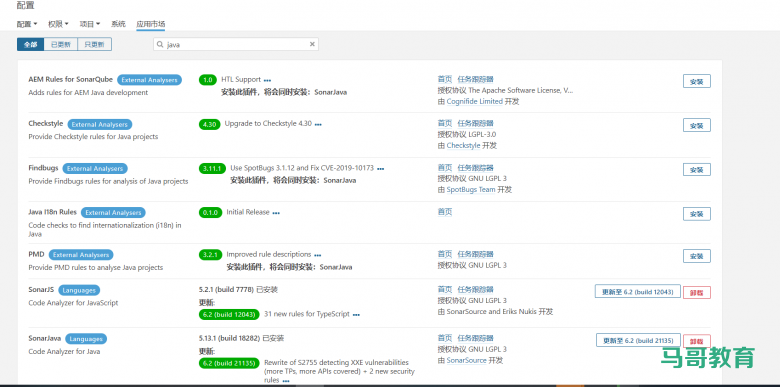The width and height of the screenshot is (780, 387).
Task: Go to the 系统 menu item
Action: click(x=118, y=24)
